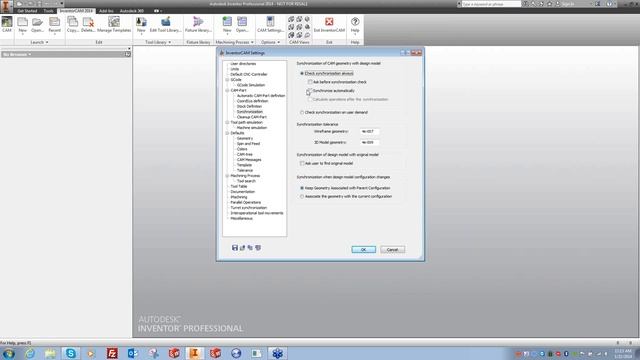
Task: Collapse the Defaults tree node
Action: pyautogui.click(x=227, y=133)
